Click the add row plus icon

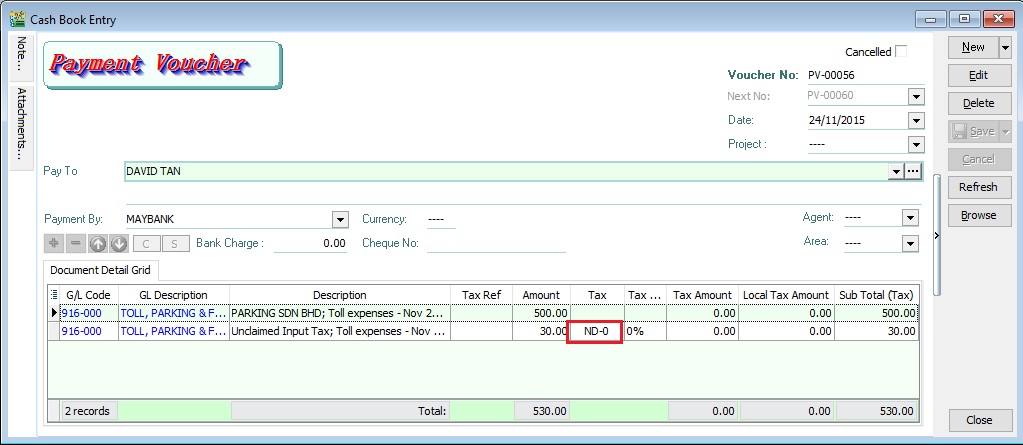click(x=55, y=243)
